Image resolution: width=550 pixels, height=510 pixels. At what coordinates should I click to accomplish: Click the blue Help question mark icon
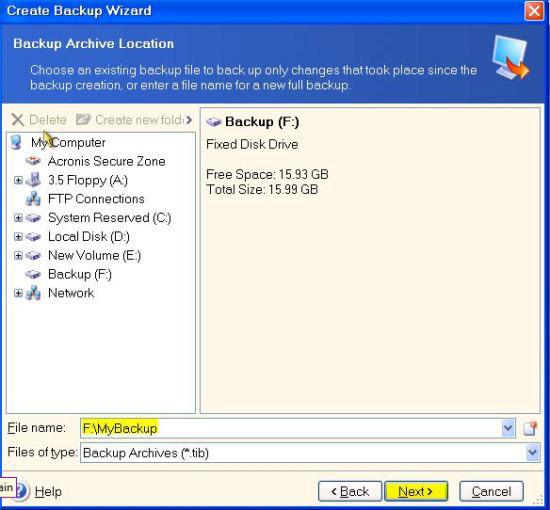click(22, 491)
